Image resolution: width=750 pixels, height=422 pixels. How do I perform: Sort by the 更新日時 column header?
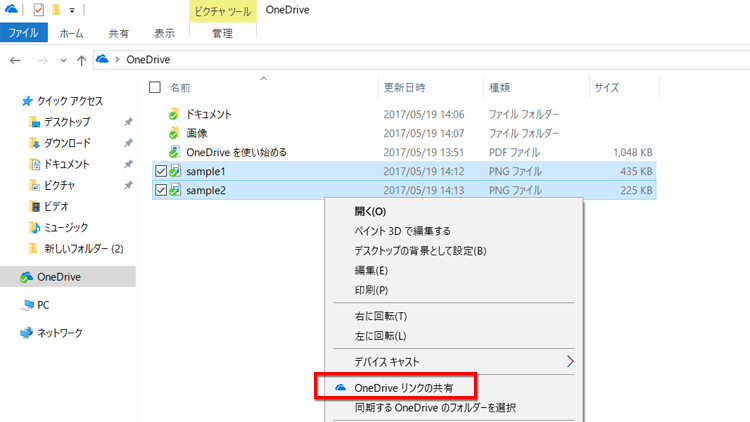point(404,88)
